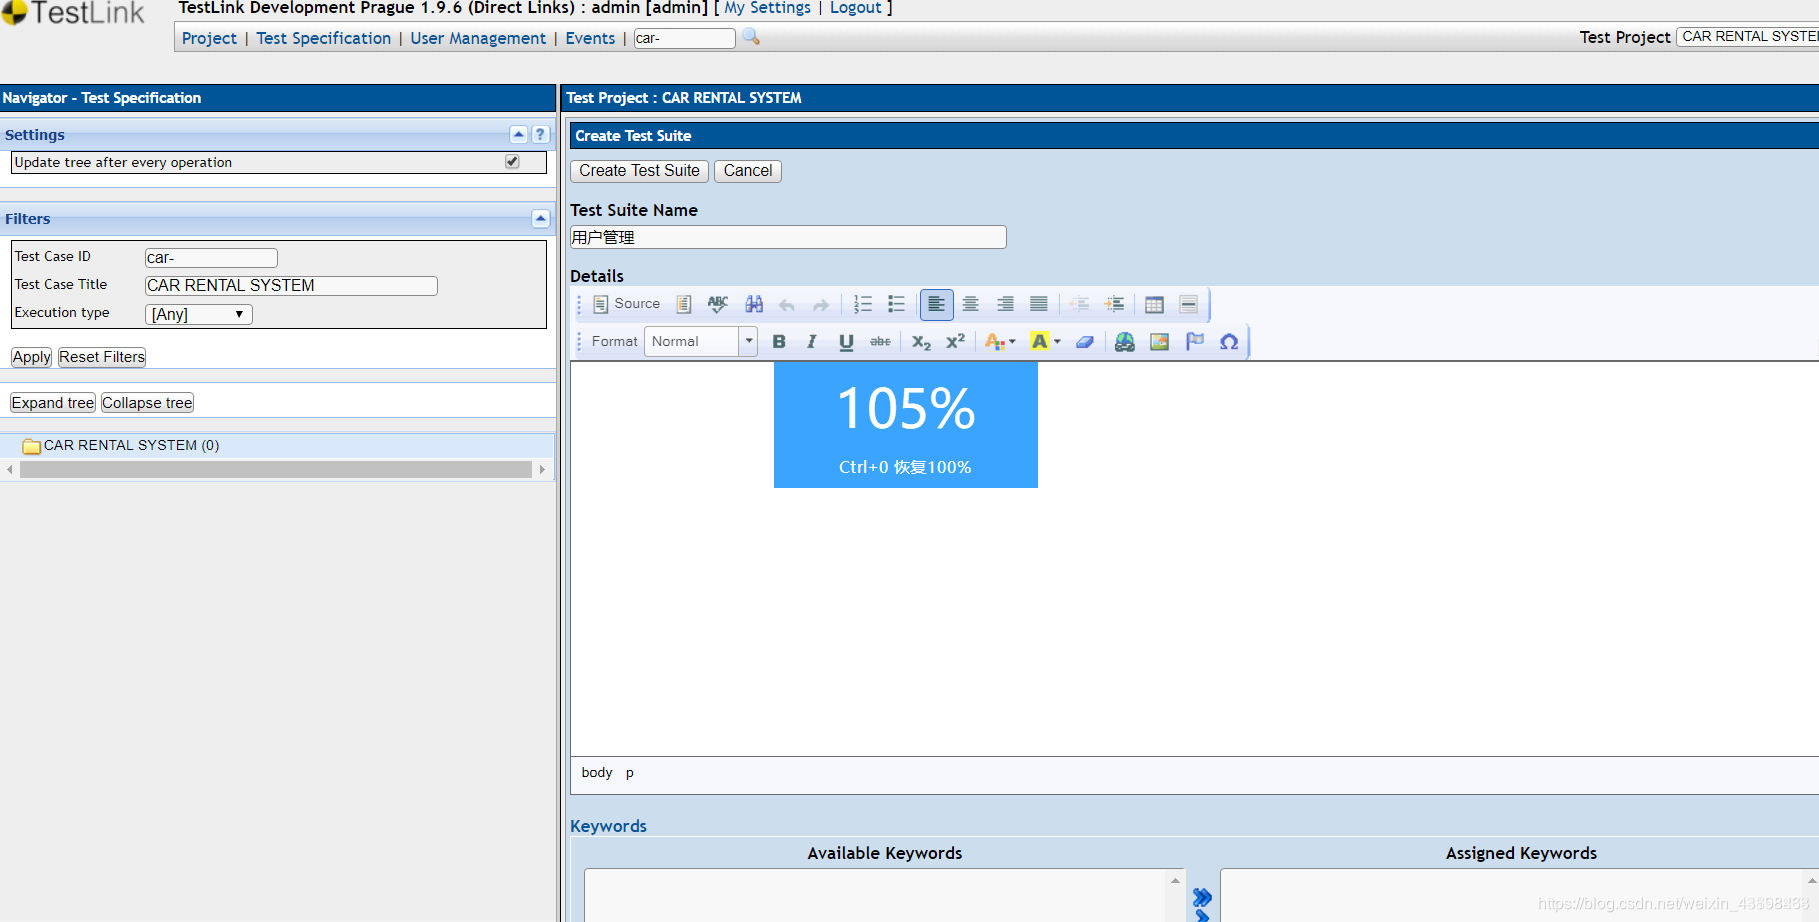Remove formatting with the eraser icon
This screenshot has height=922, width=1819.
point(1085,342)
